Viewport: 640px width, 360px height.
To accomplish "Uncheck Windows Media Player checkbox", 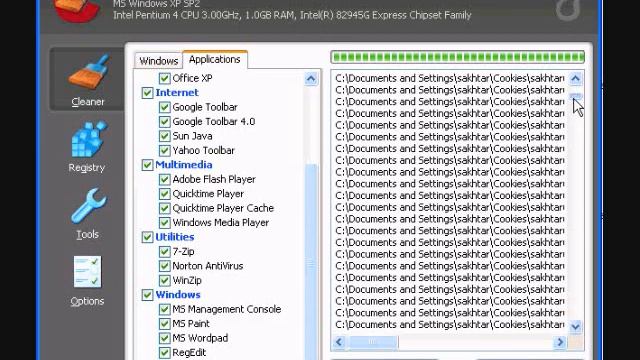I will click(164, 223).
